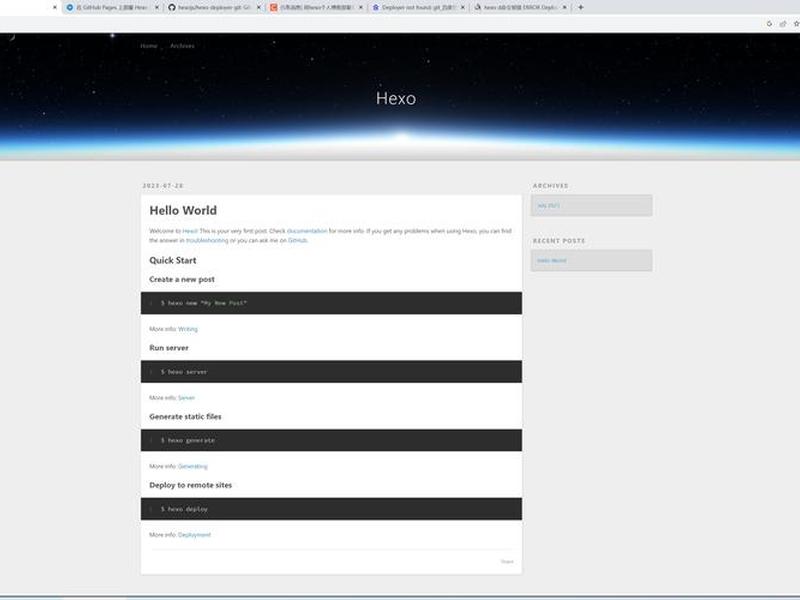Open the Archives navigation link
The width and height of the screenshot is (800, 600).
pyautogui.click(x=182, y=46)
